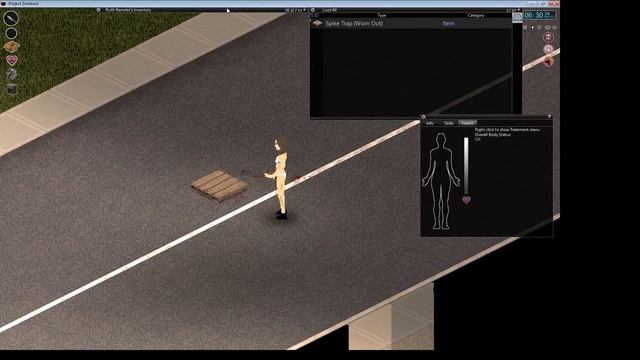Click the vertical health bar
640x360 pixels.
click(x=466, y=166)
